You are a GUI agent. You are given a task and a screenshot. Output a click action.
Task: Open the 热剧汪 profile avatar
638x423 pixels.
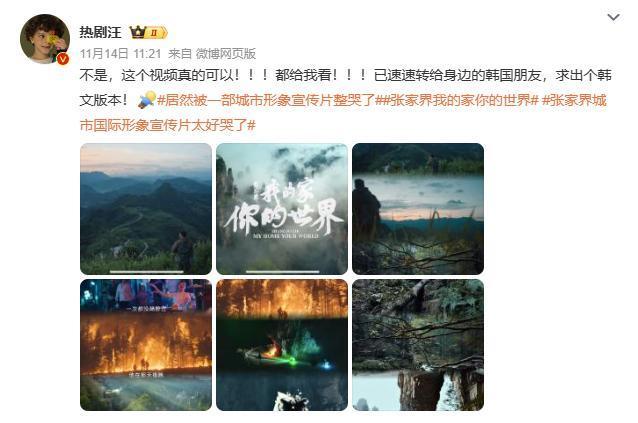pyautogui.click(x=45, y=39)
